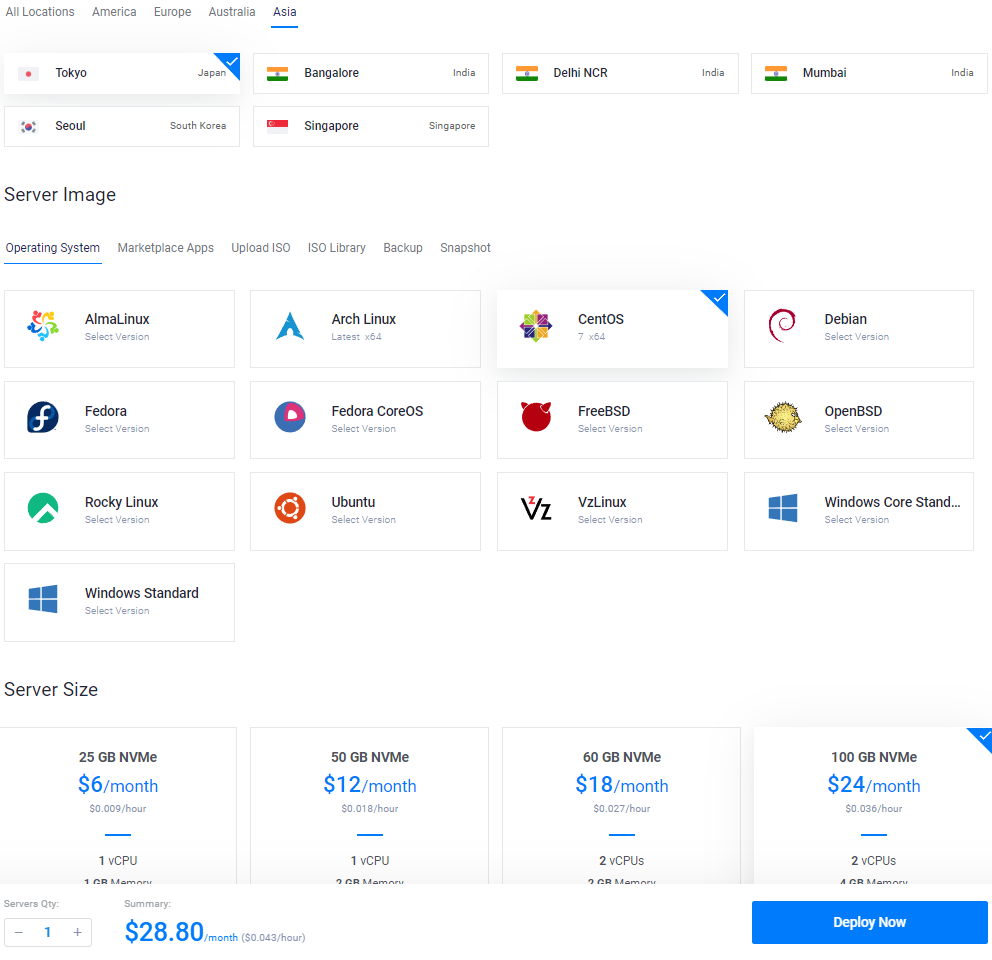992x960 pixels.
Task: Open the Backup tab
Action: point(403,248)
